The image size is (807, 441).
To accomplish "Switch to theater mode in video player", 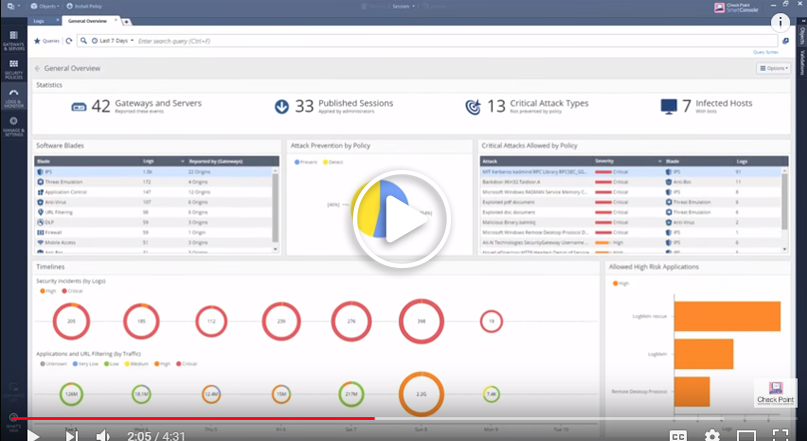I will [747, 435].
